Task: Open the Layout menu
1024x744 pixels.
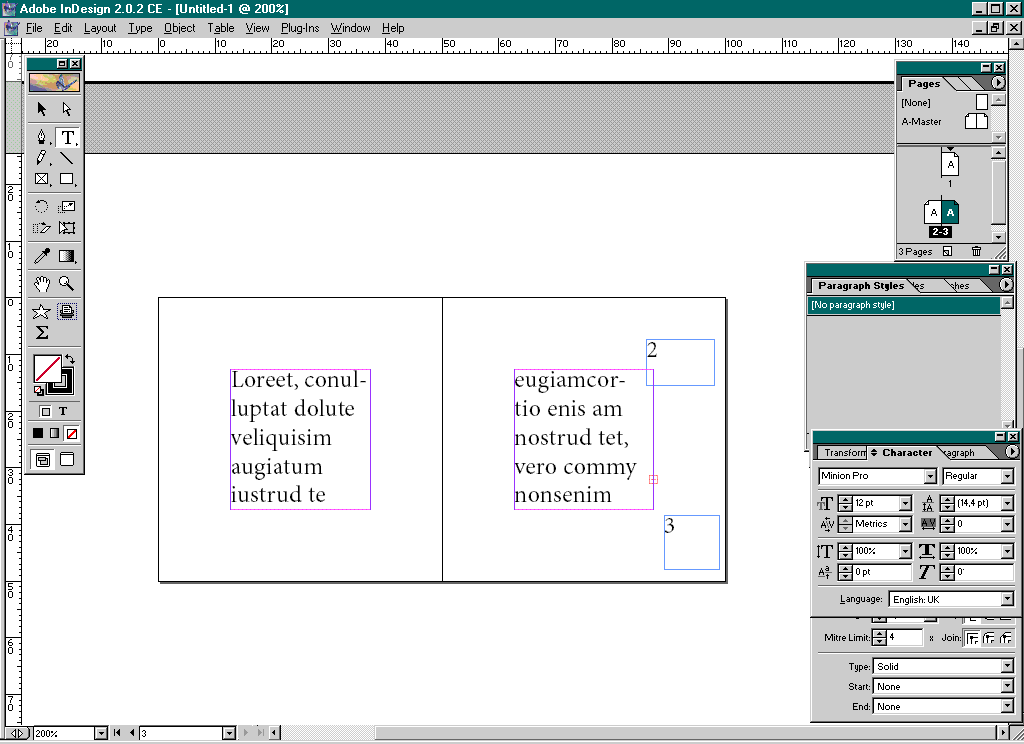Action: point(100,28)
